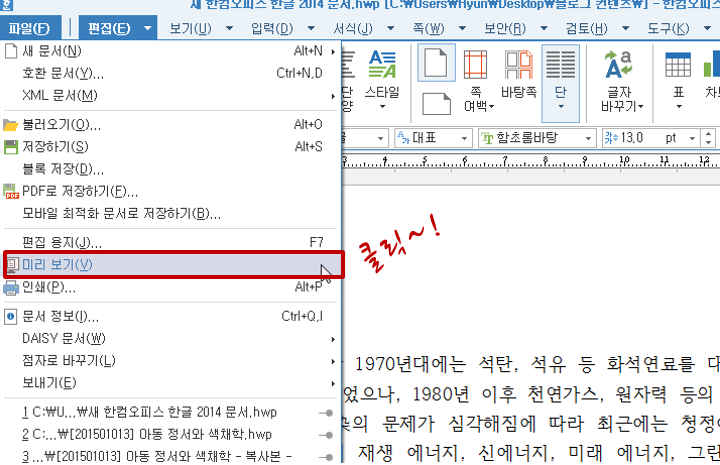The image size is (720, 465).
Task: Open the 파일(F) menu tab
Action: (30, 28)
